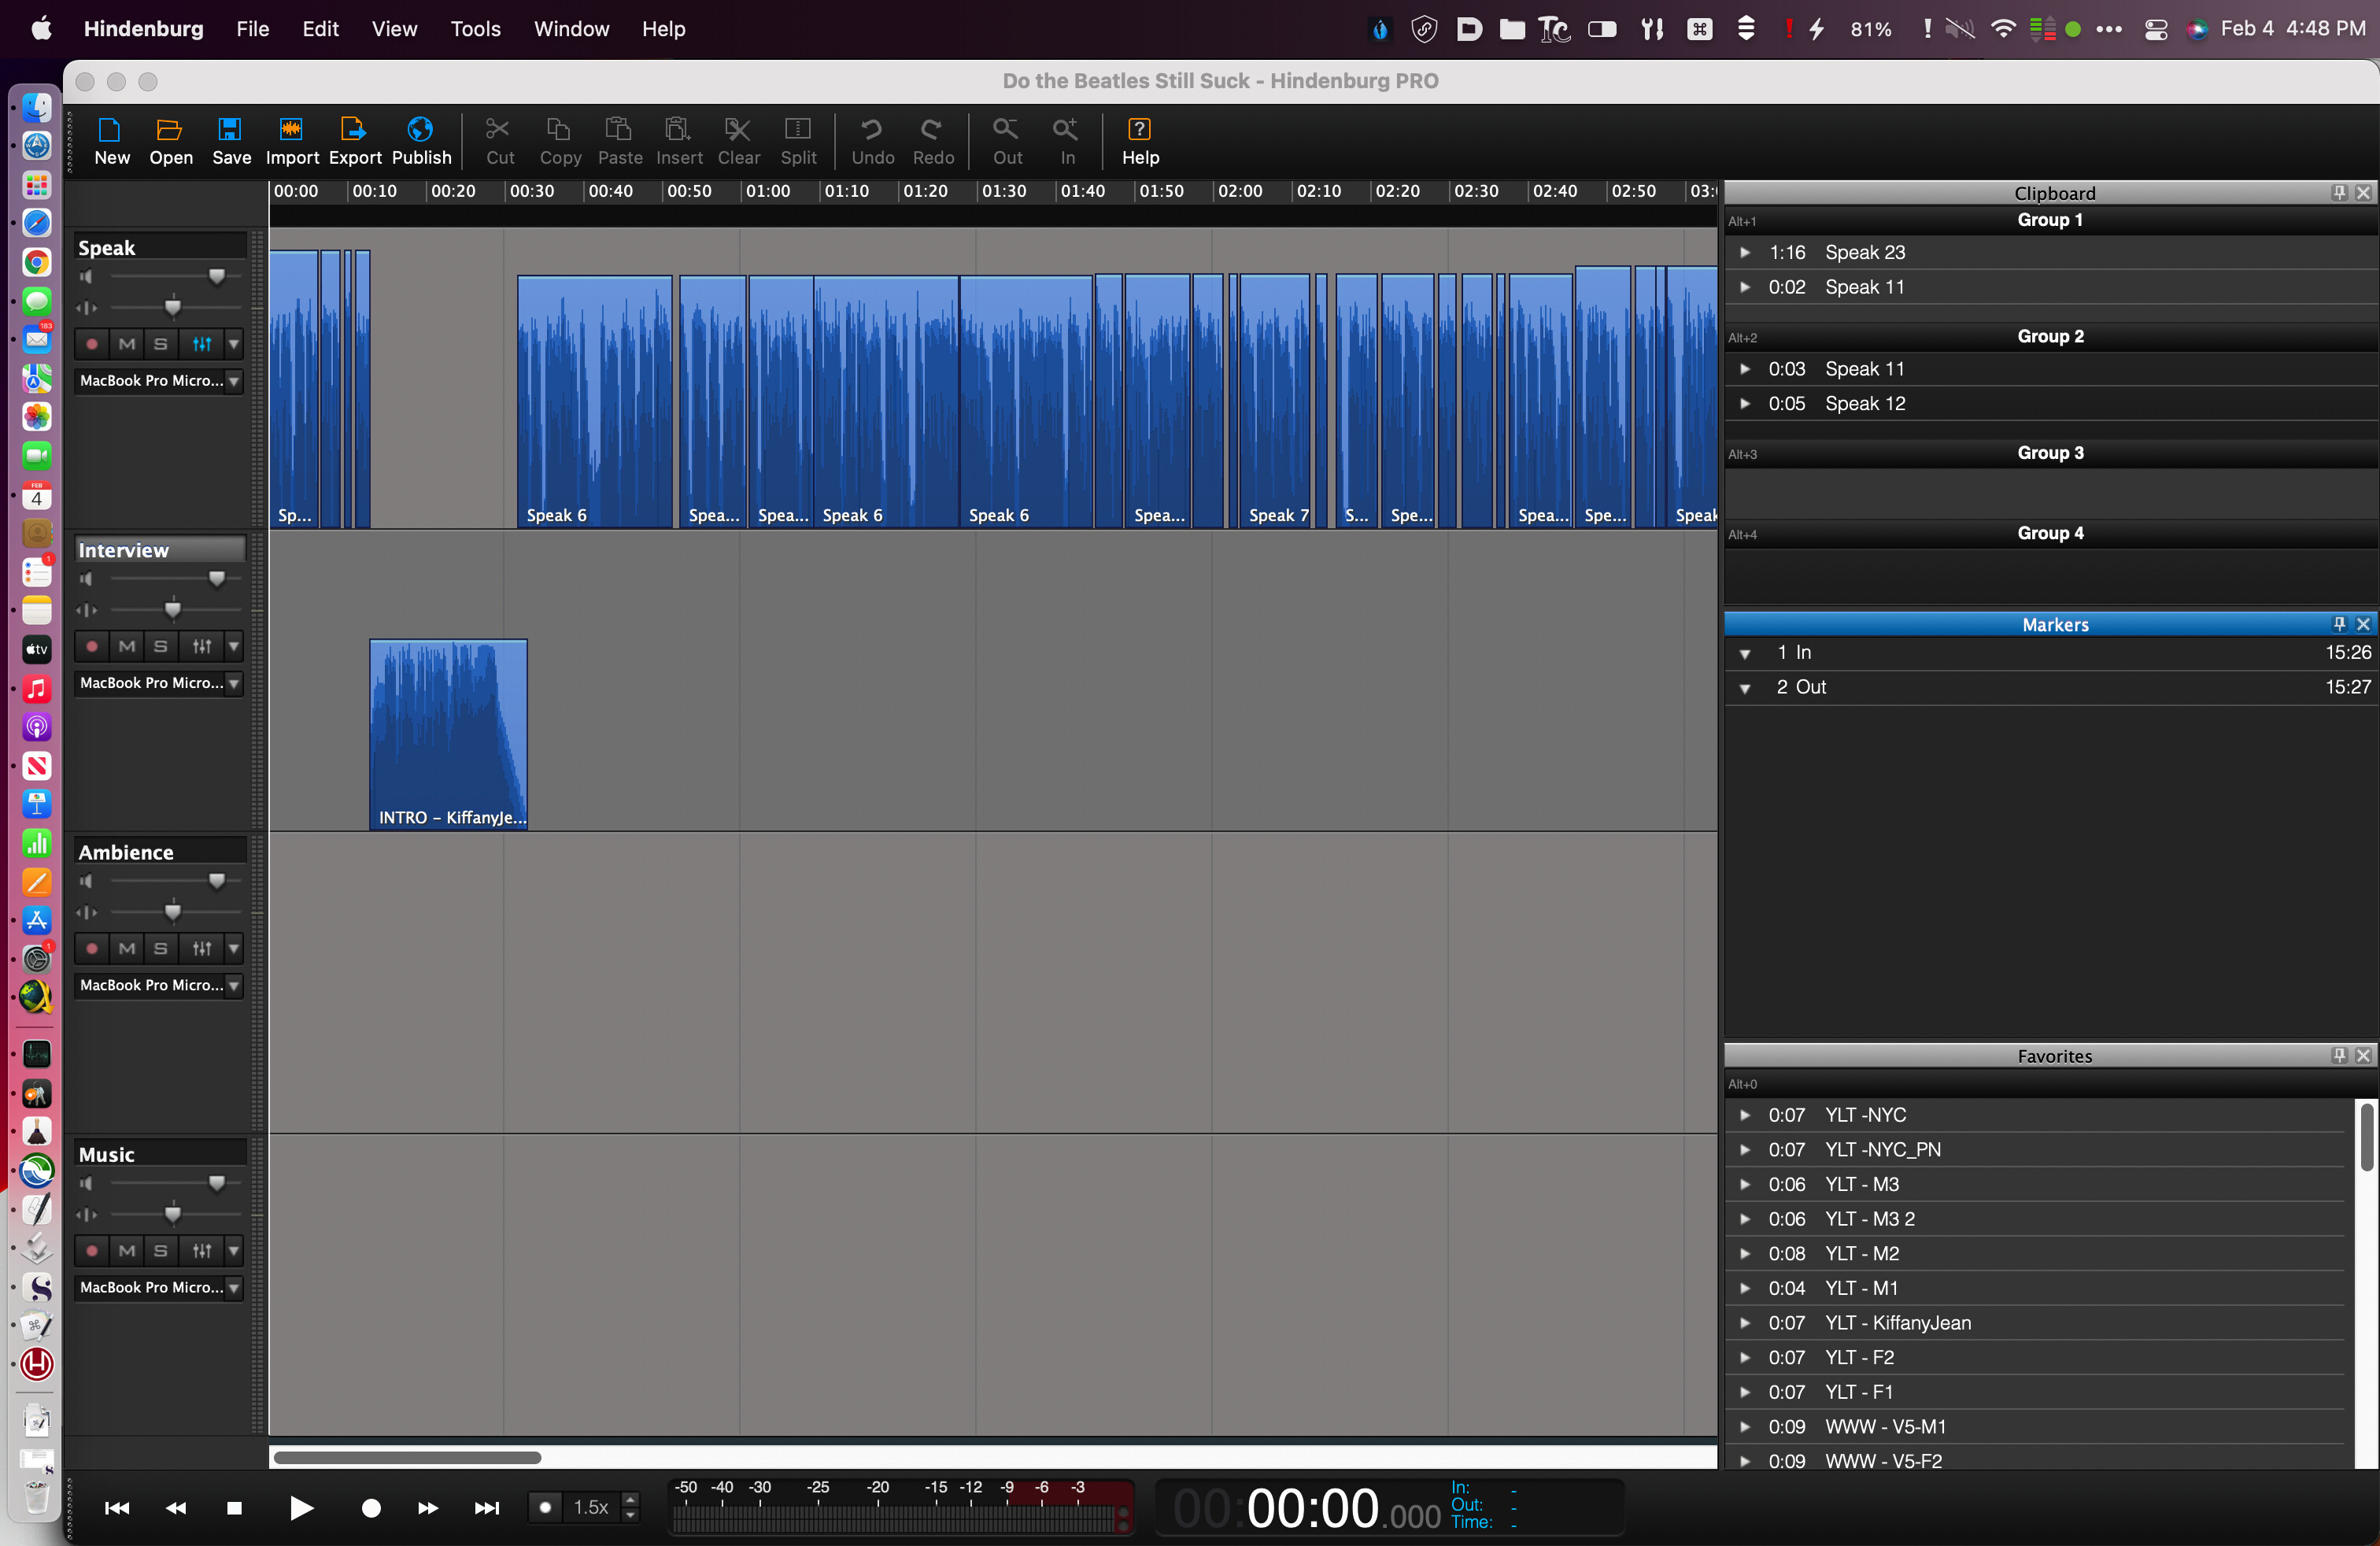The image size is (2380, 1546).
Task: Open macOS Control Center in menu bar
Action: (2155, 29)
